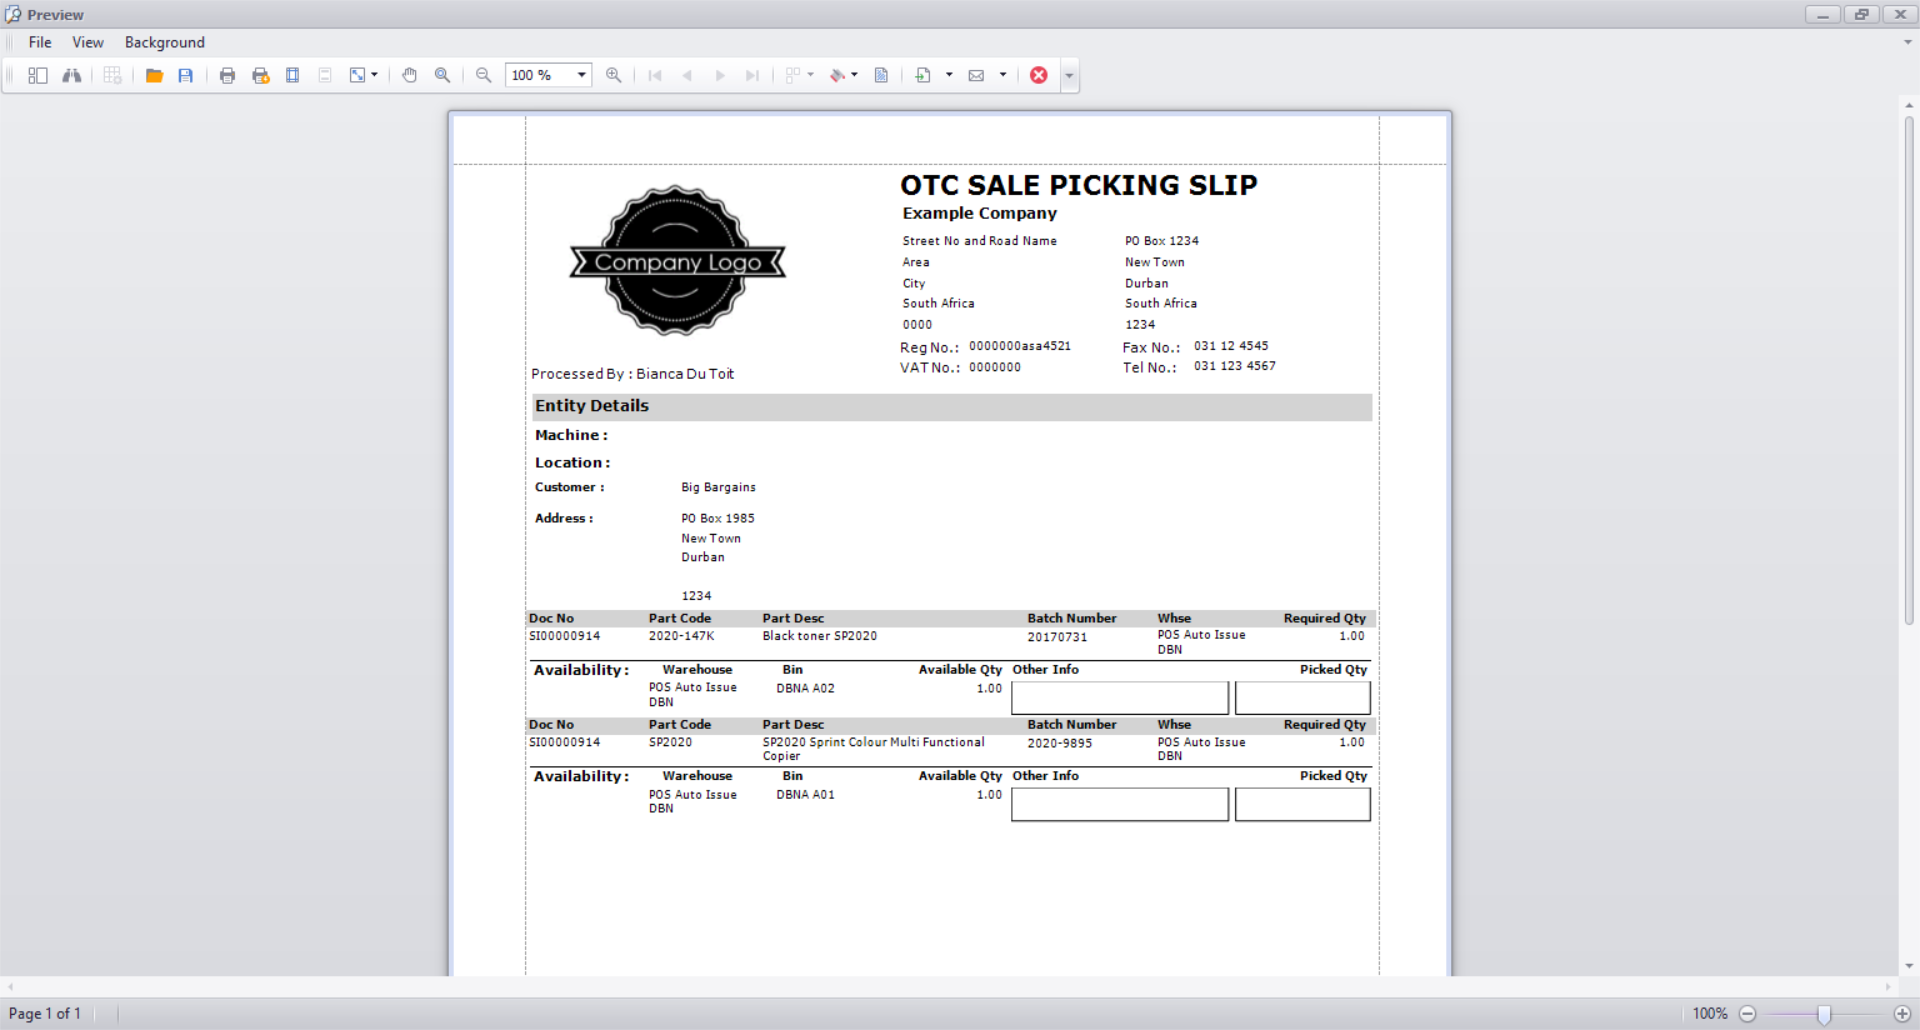Open the 100 % zoom level dropdown arrow
The image size is (1920, 1030).
pos(581,75)
